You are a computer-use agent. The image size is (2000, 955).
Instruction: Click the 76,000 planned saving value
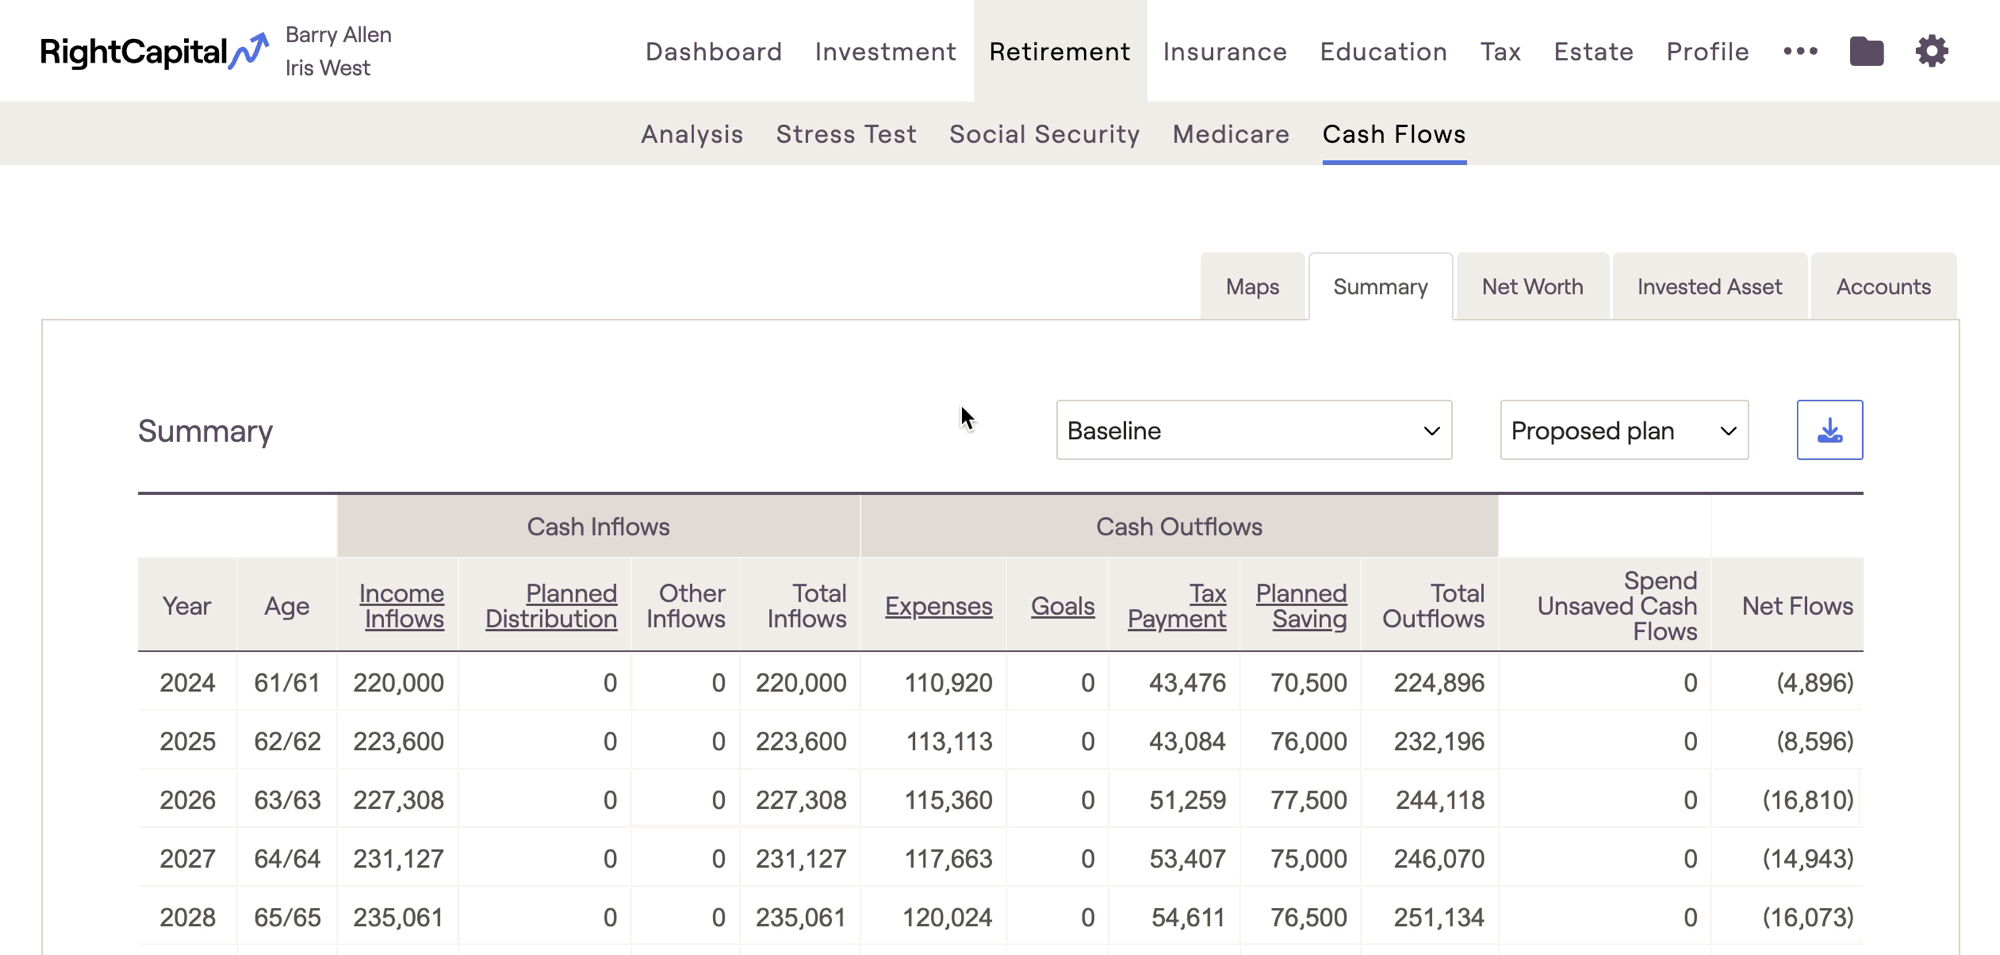pos(1308,742)
